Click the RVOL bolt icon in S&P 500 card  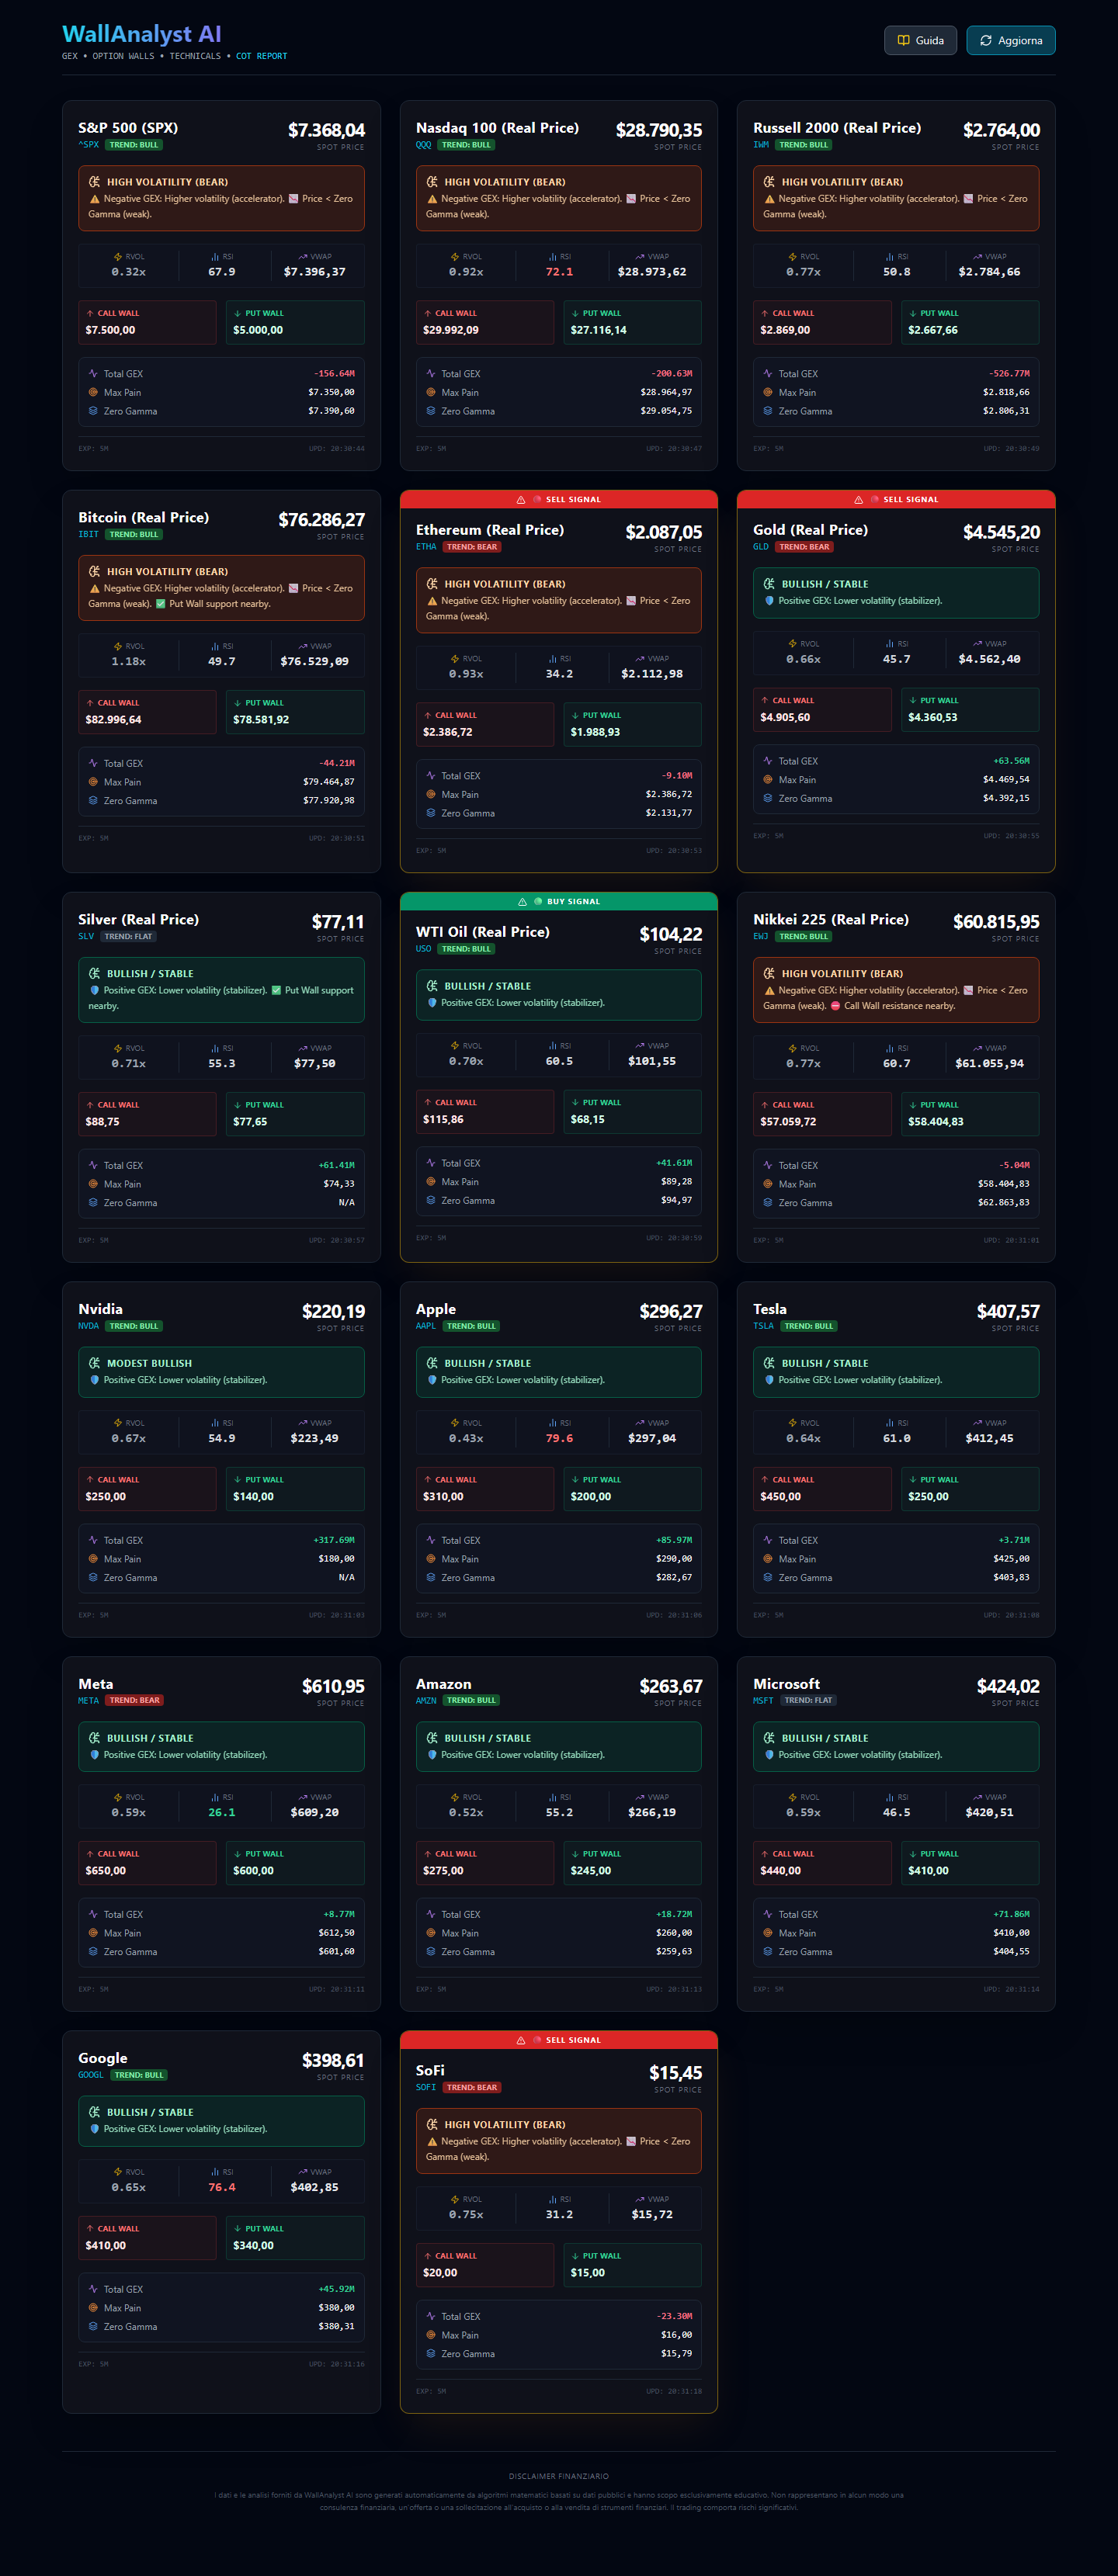coord(118,257)
